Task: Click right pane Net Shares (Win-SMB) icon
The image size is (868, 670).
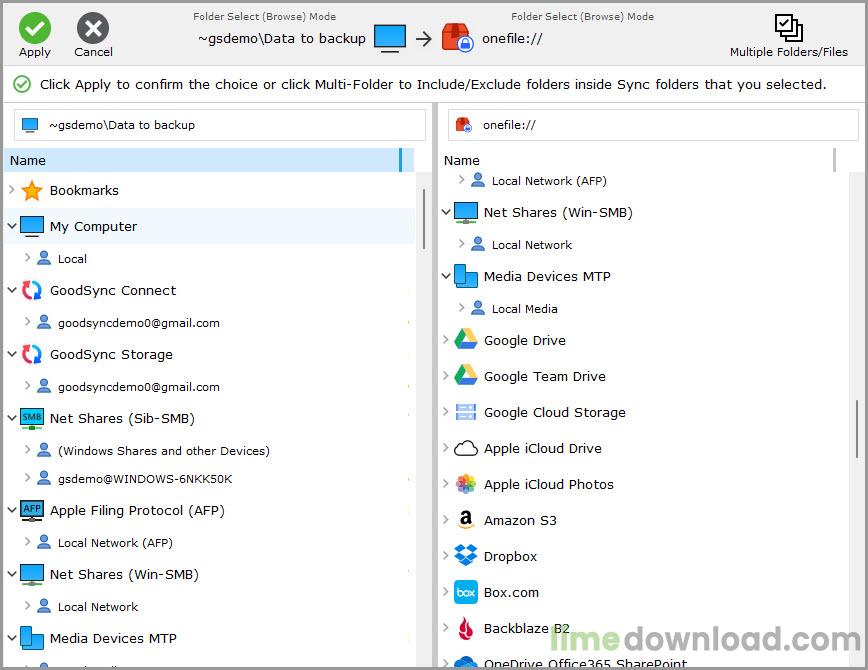Action: [466, 212]
